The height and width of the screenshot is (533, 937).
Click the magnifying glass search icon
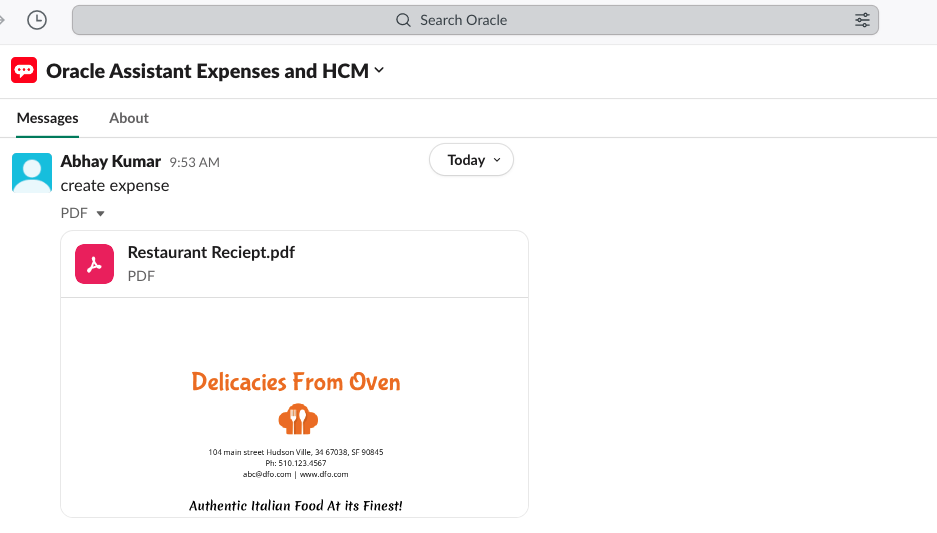pyautogui.click(x=404, y=20)
